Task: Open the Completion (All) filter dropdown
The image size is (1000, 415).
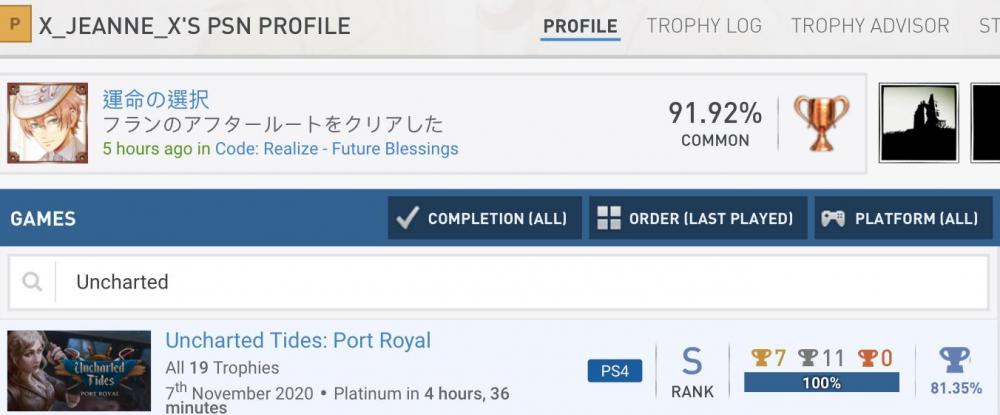Action: [x=484, y=218]
